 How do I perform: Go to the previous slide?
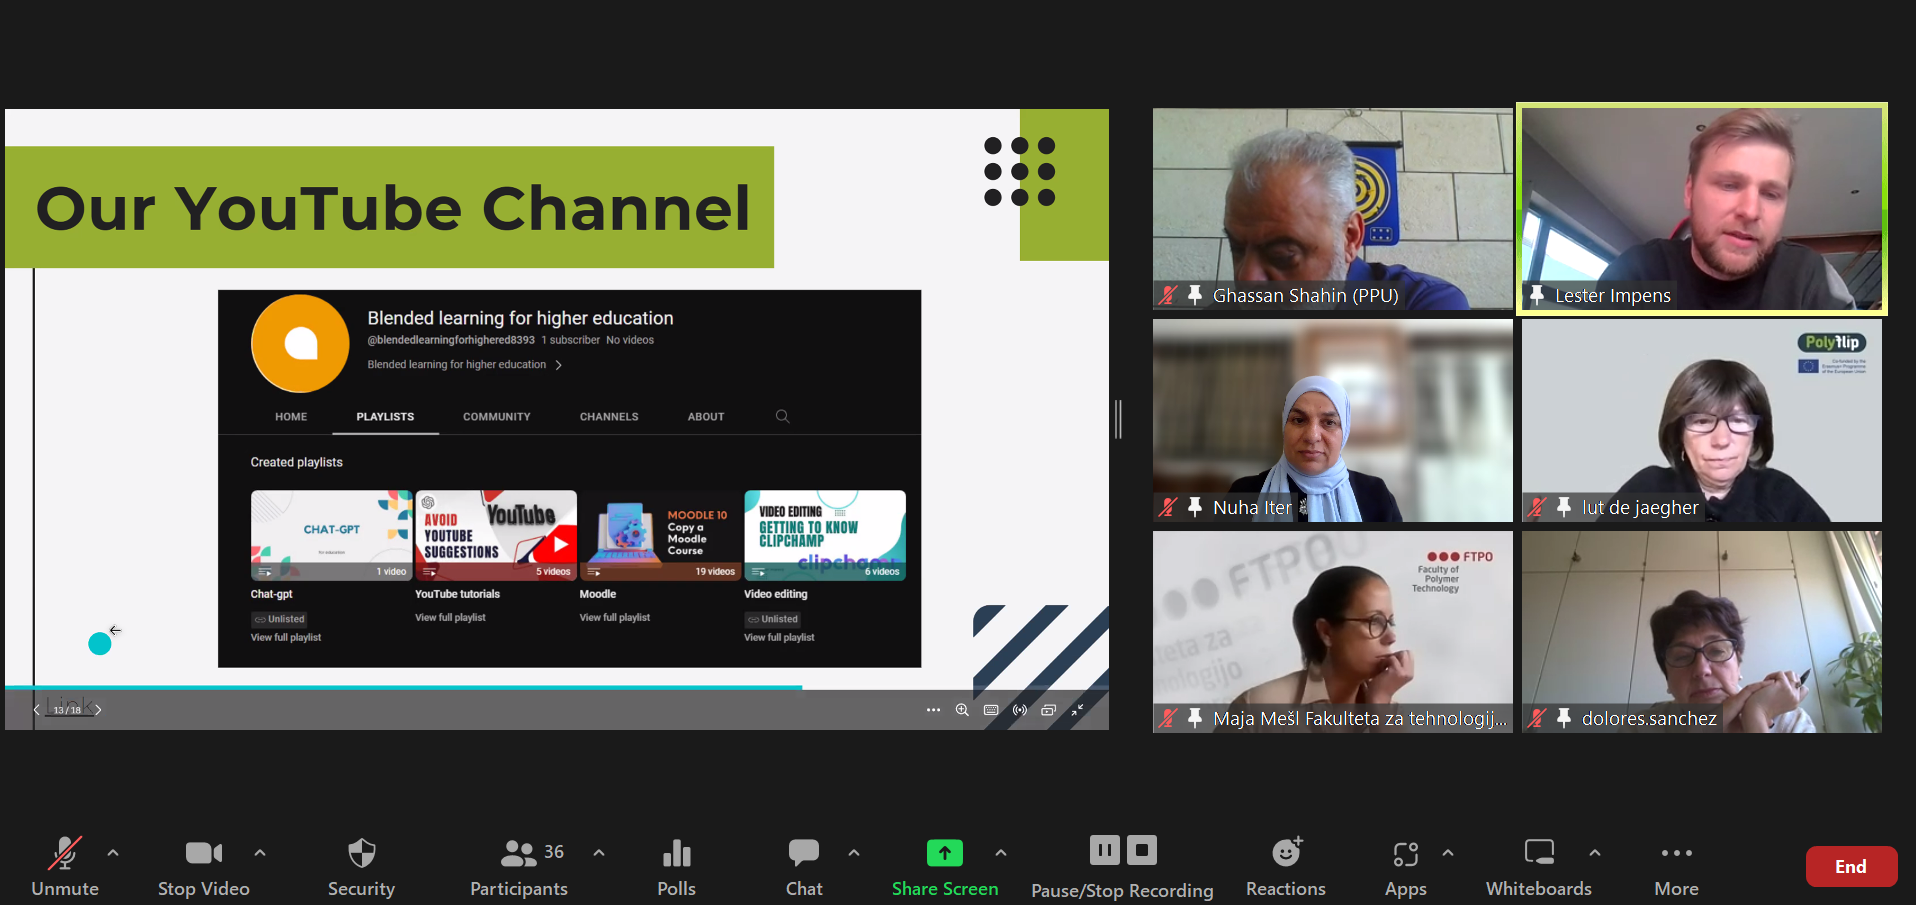click(37, 710)
